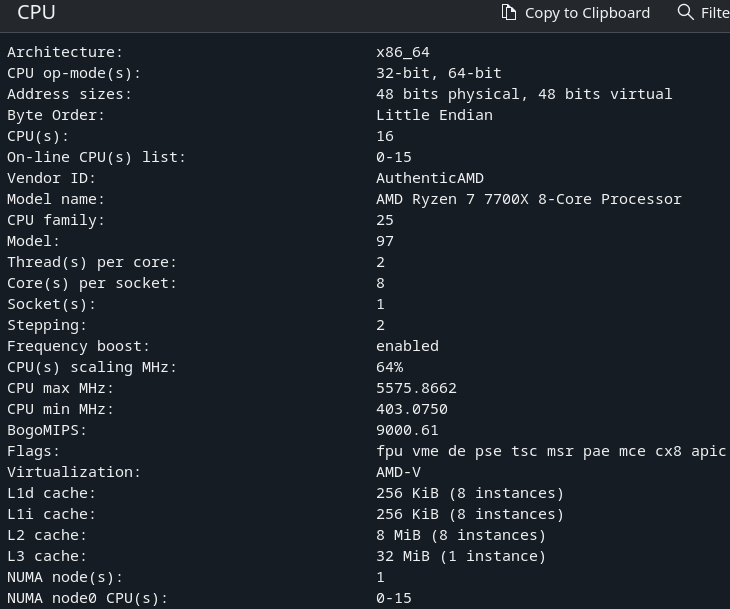
Task: Click the Filter label text
Action: [715, 13]
